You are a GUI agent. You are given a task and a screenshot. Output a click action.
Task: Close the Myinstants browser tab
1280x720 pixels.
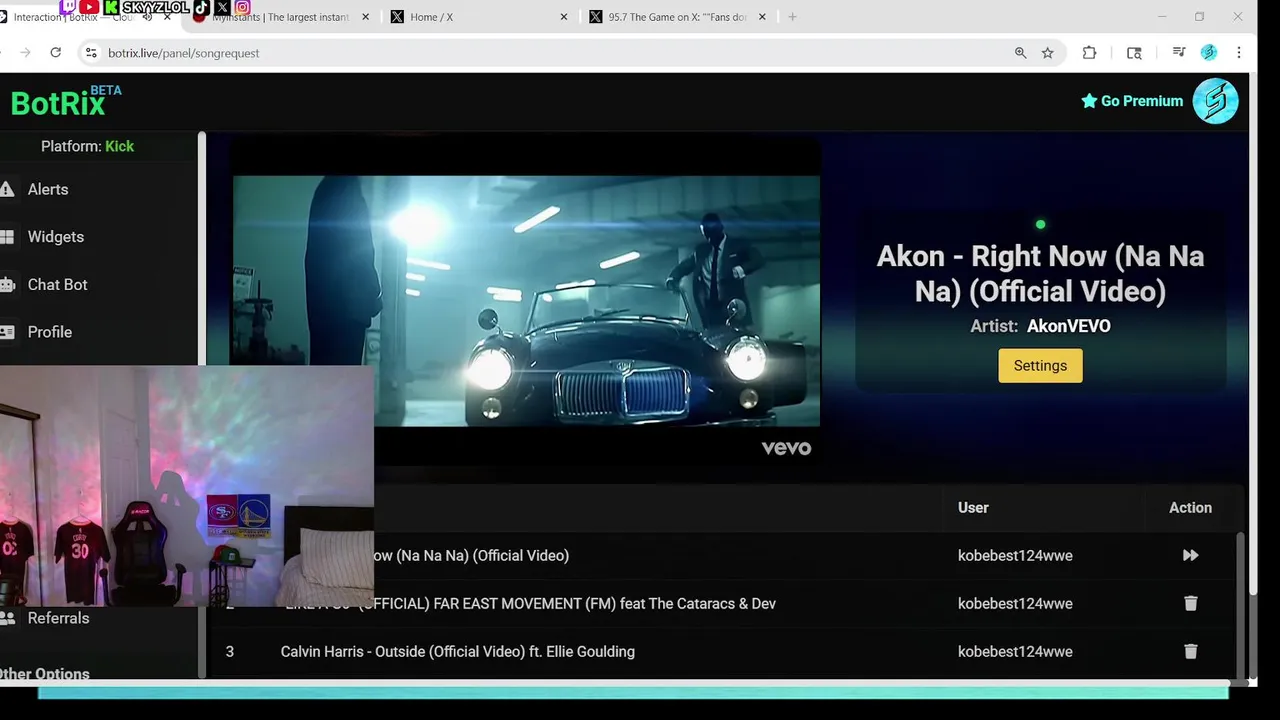click(365, 17)
